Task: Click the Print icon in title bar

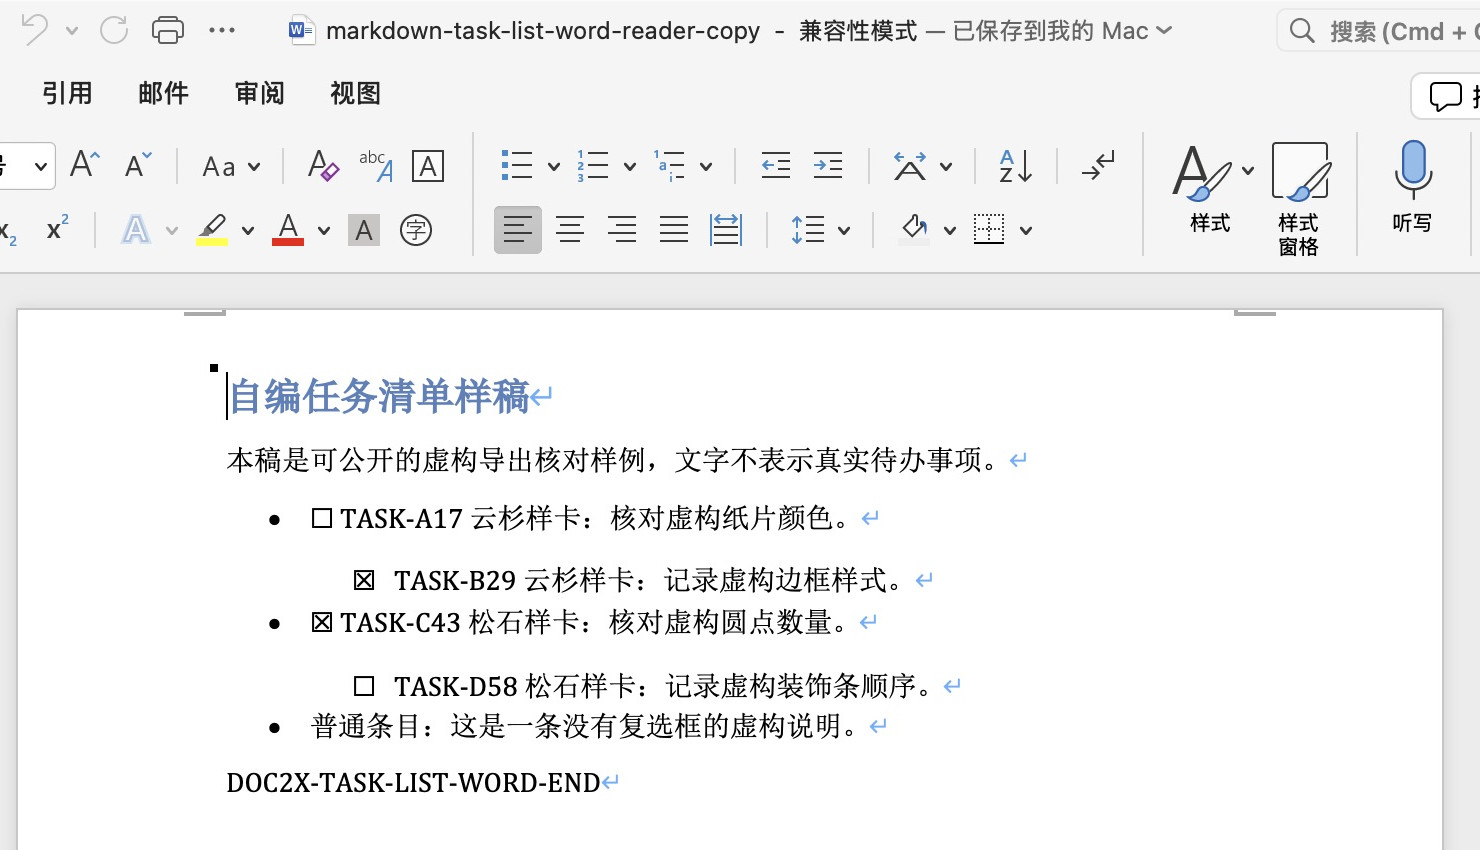Action: (x=168, y=30)
